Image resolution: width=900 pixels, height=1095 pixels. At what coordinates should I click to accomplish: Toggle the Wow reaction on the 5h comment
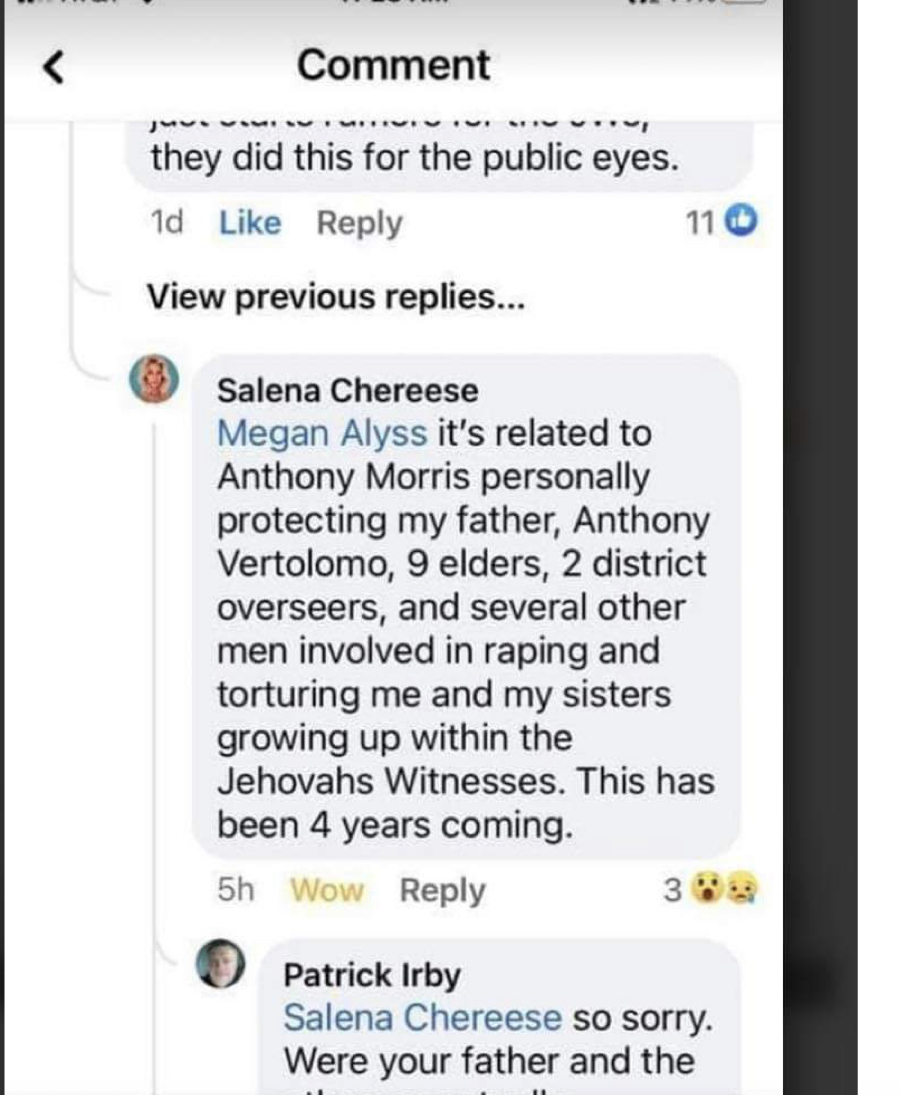coord(327,889)
